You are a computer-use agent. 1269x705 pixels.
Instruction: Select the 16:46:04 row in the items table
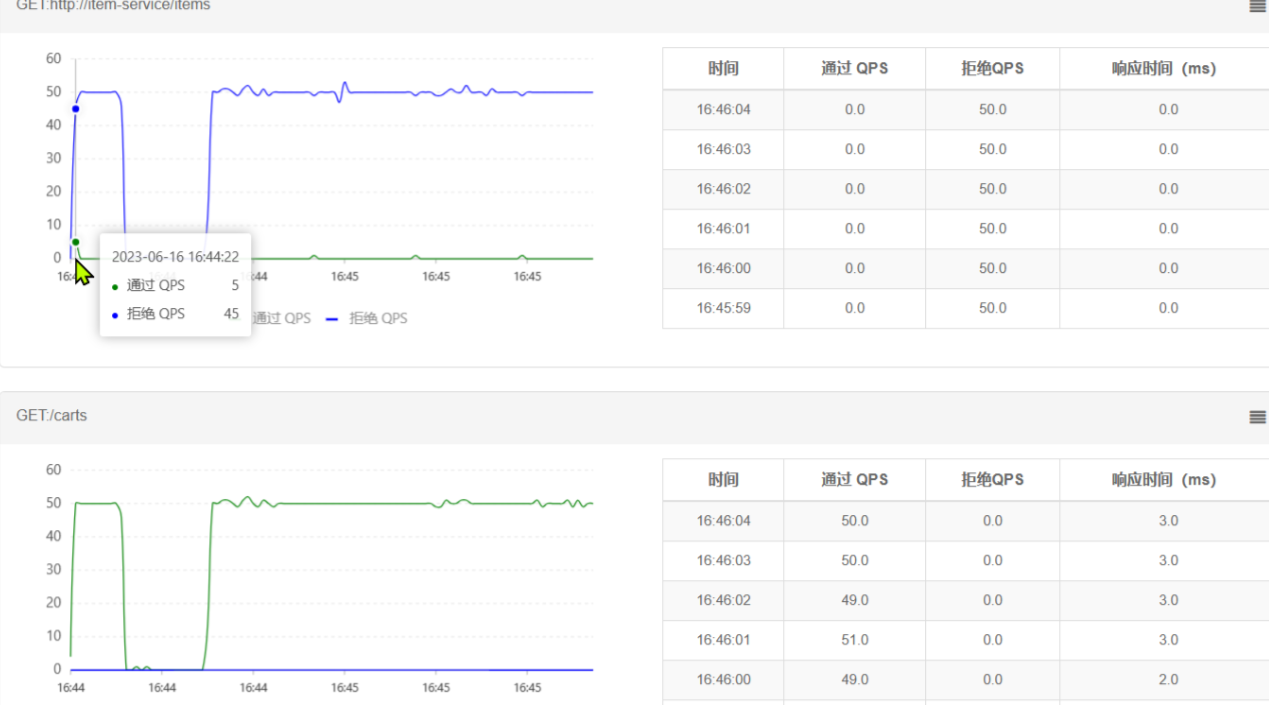pos(723,110)
